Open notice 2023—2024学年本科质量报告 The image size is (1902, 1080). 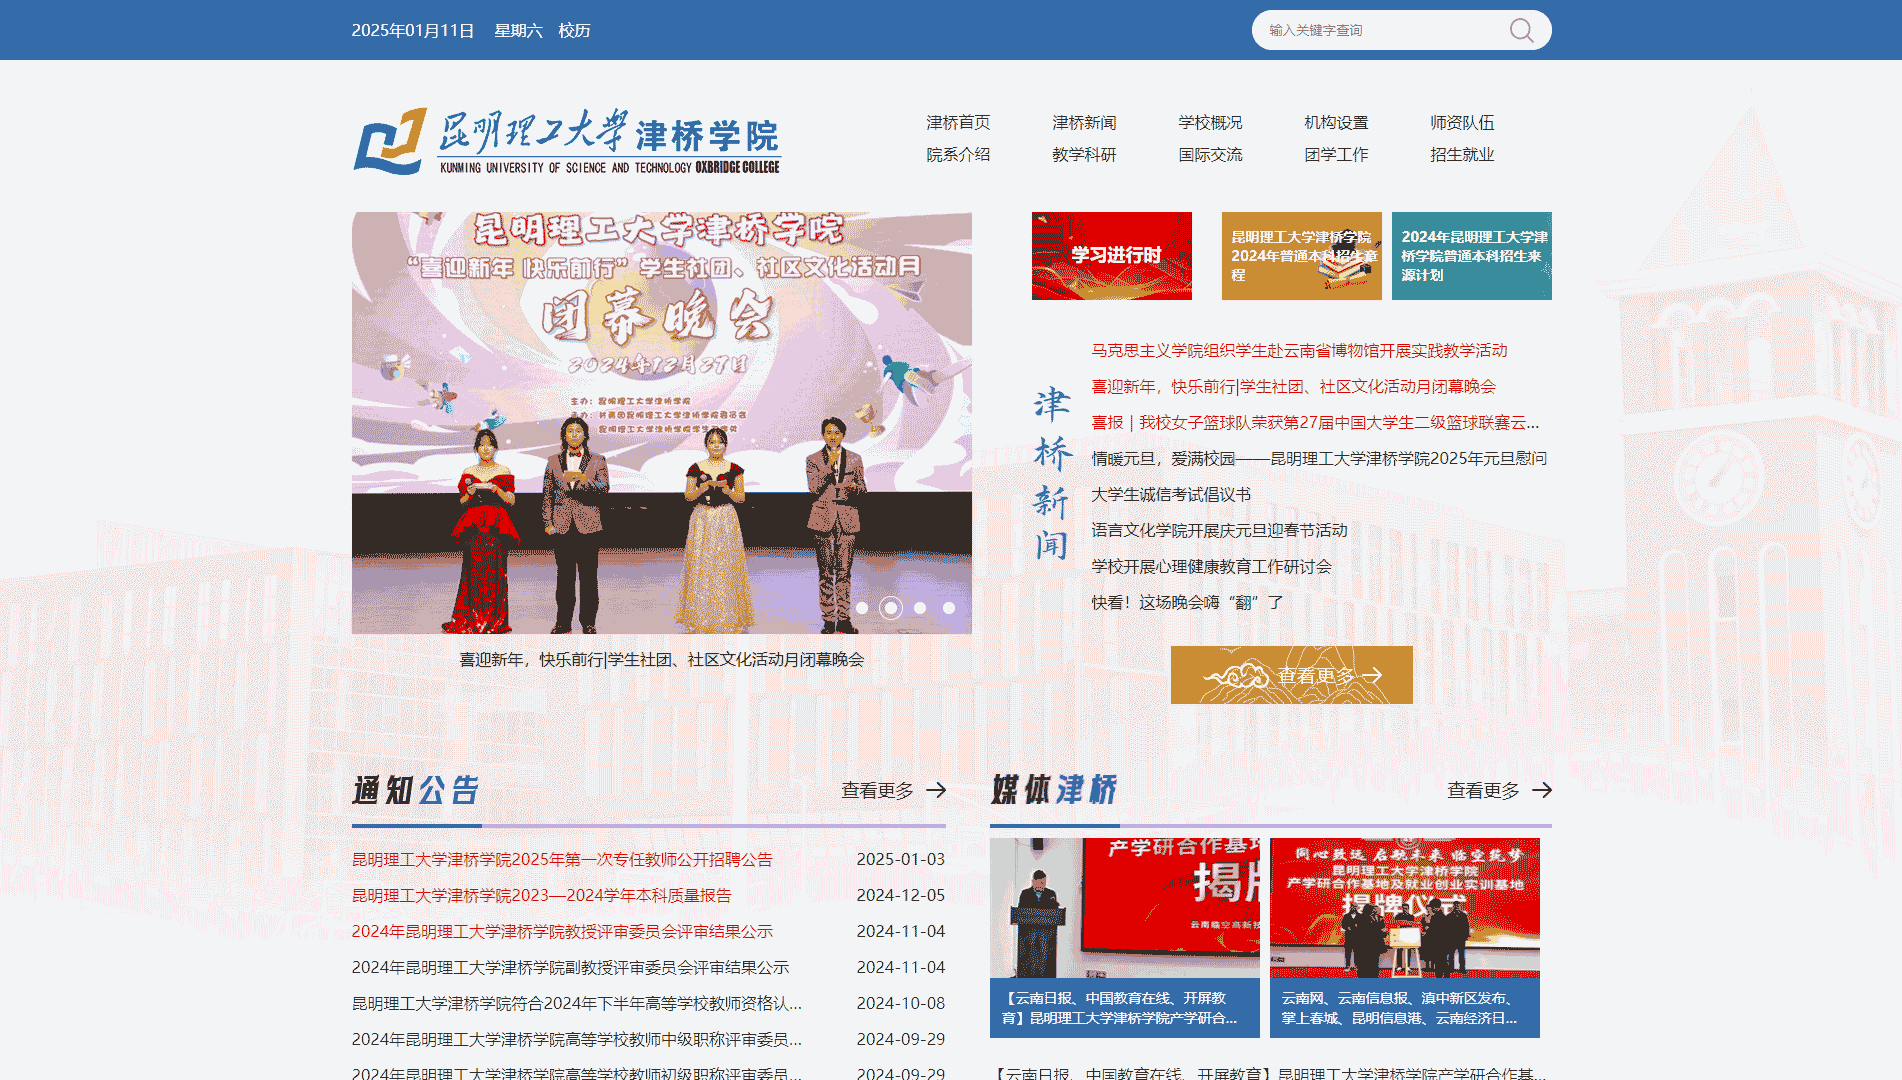pyautogui.click(x=542, y=896)
